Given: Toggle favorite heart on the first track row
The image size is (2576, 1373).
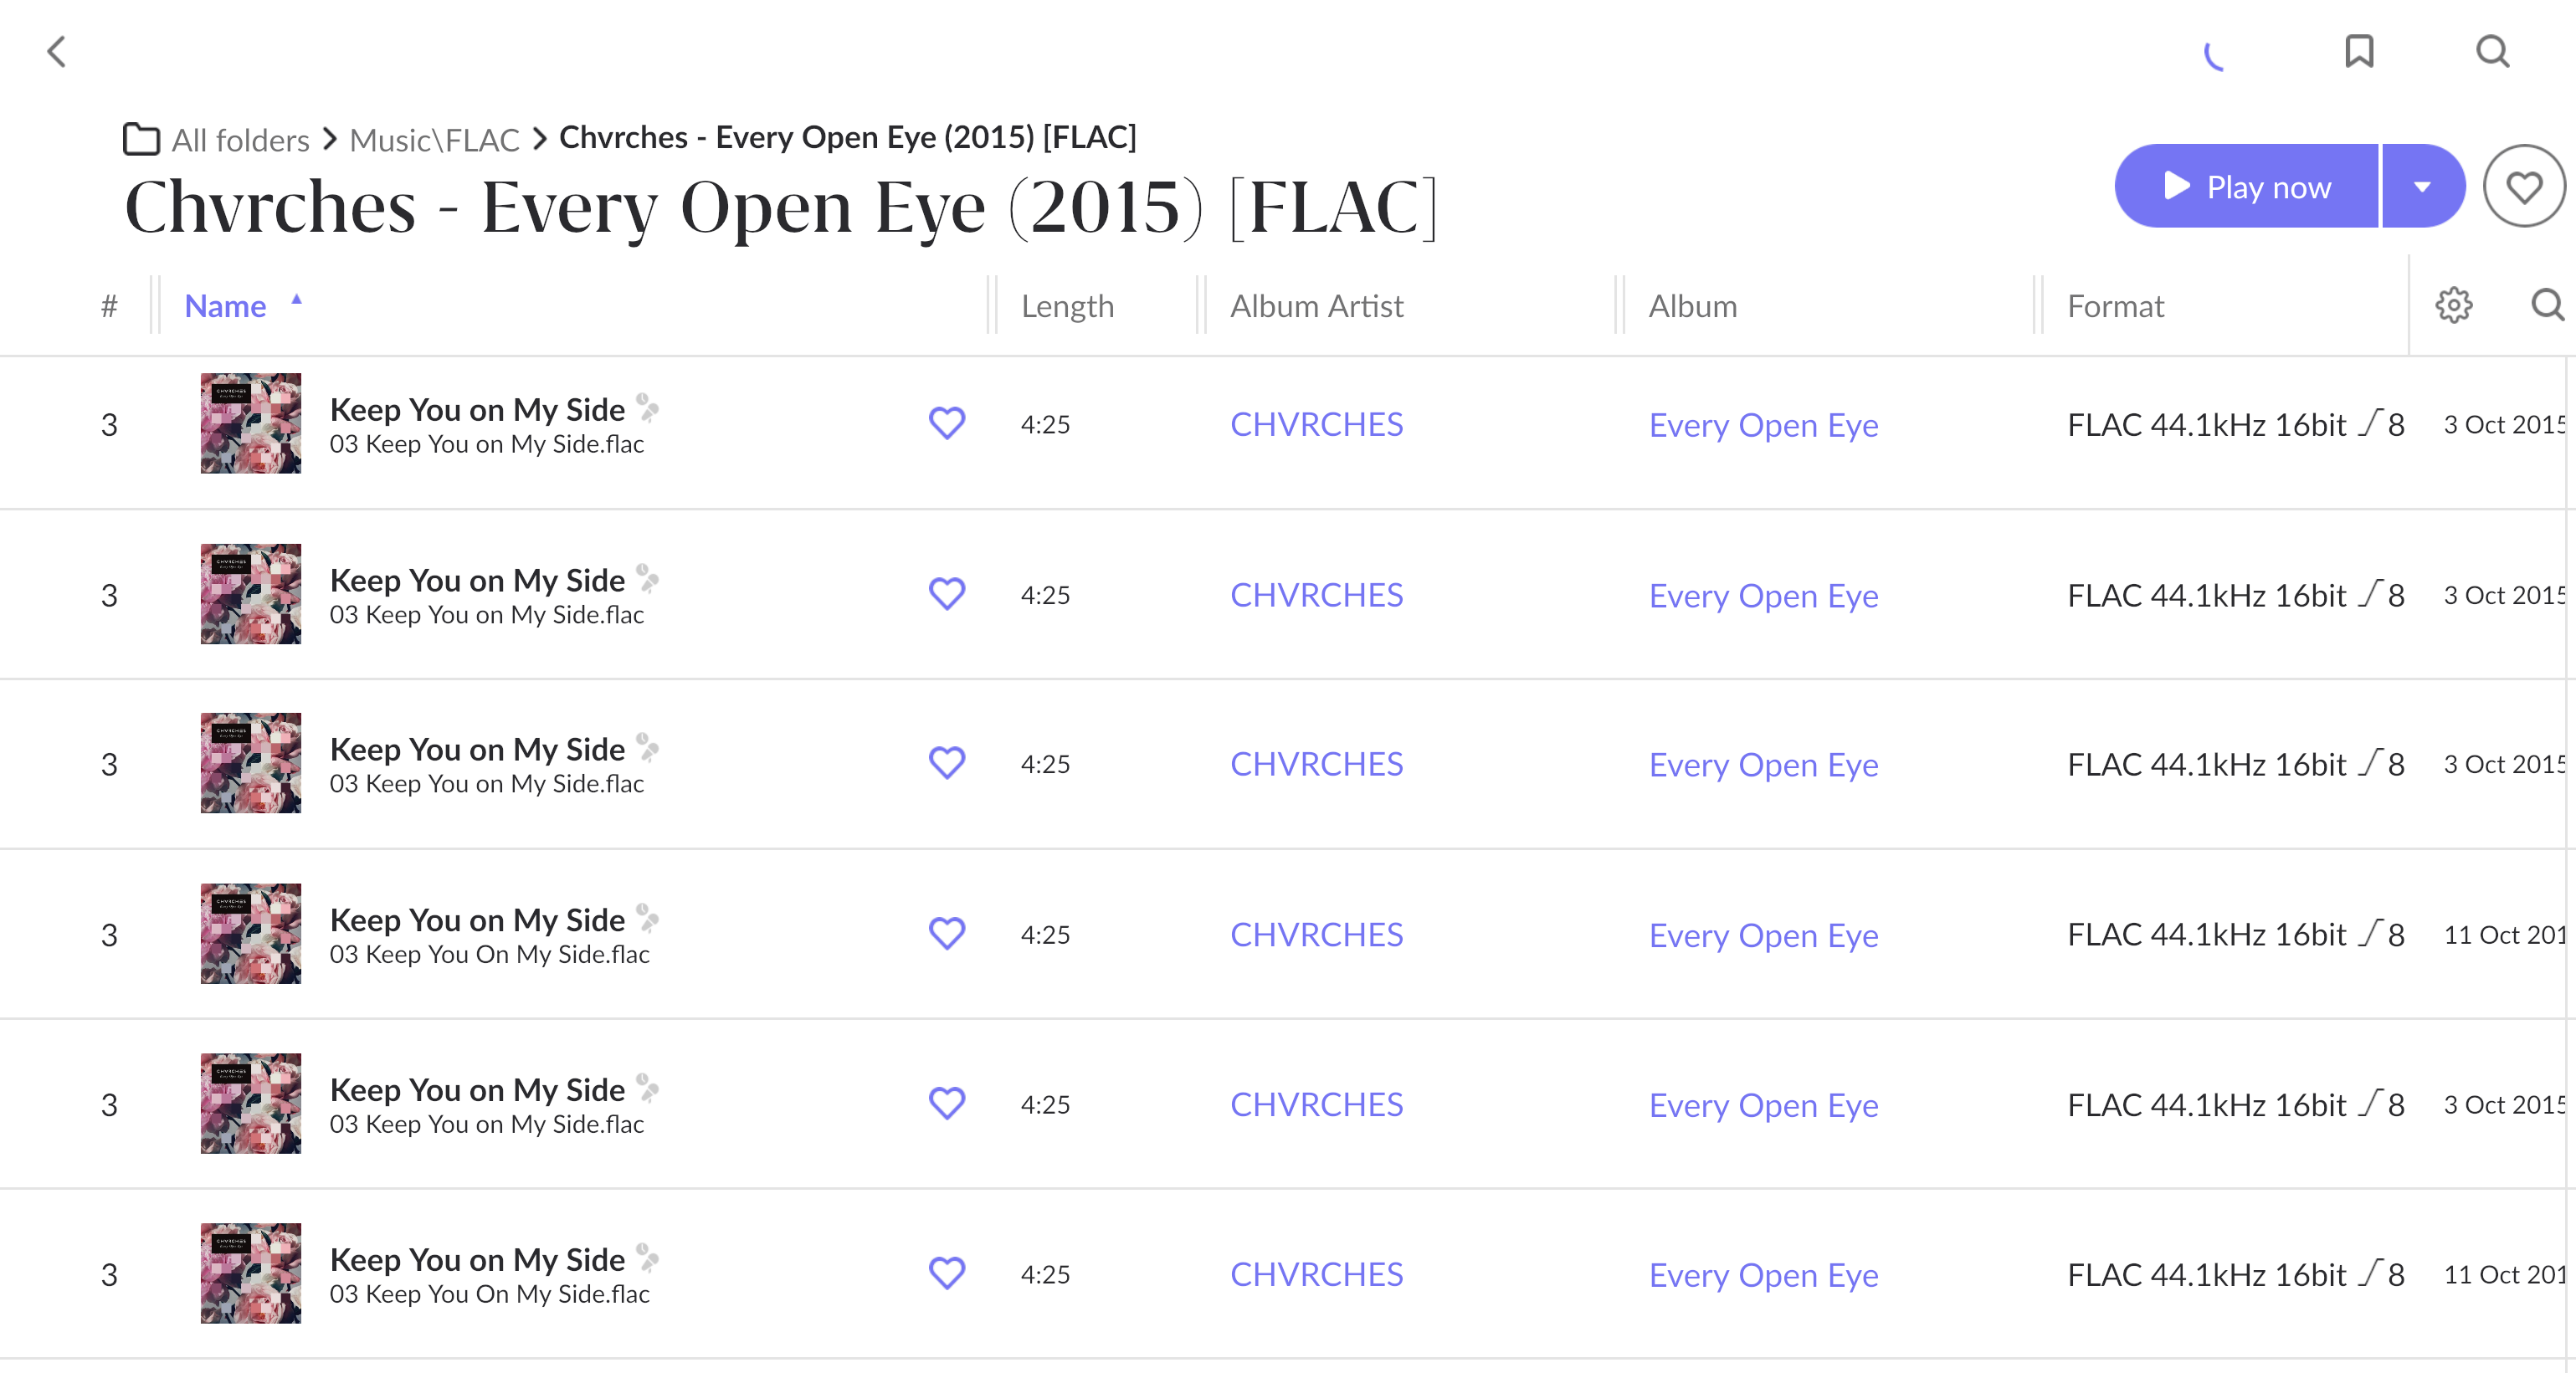Looking at the screenshot, I should pos(946,423).
